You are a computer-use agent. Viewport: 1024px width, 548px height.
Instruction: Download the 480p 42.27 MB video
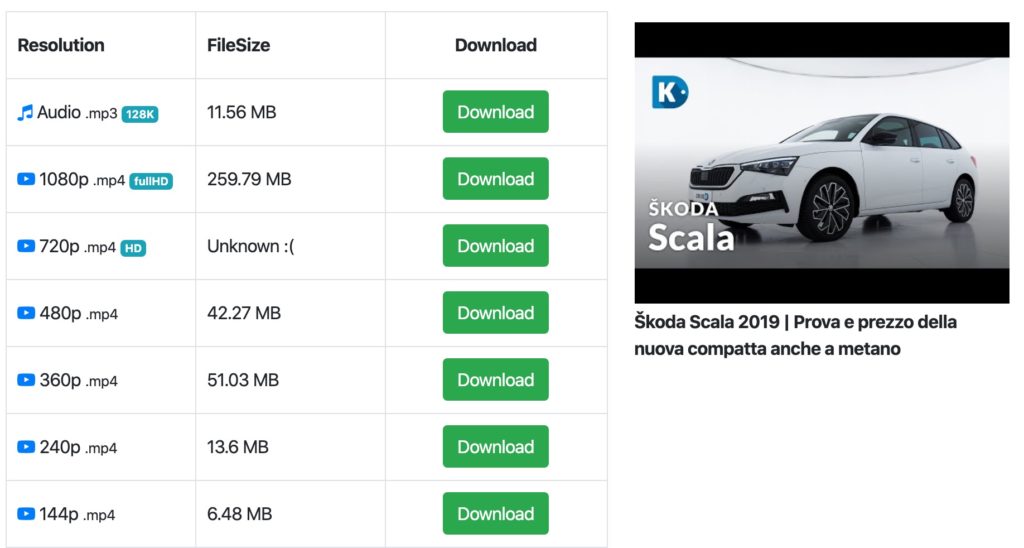pos(495,313)
